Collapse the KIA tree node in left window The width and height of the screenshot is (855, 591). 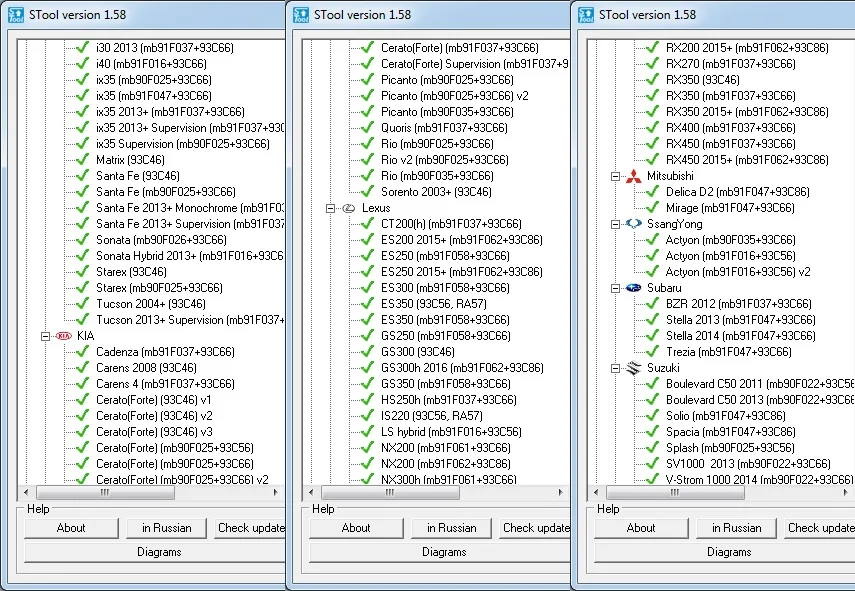pos(45,336)
